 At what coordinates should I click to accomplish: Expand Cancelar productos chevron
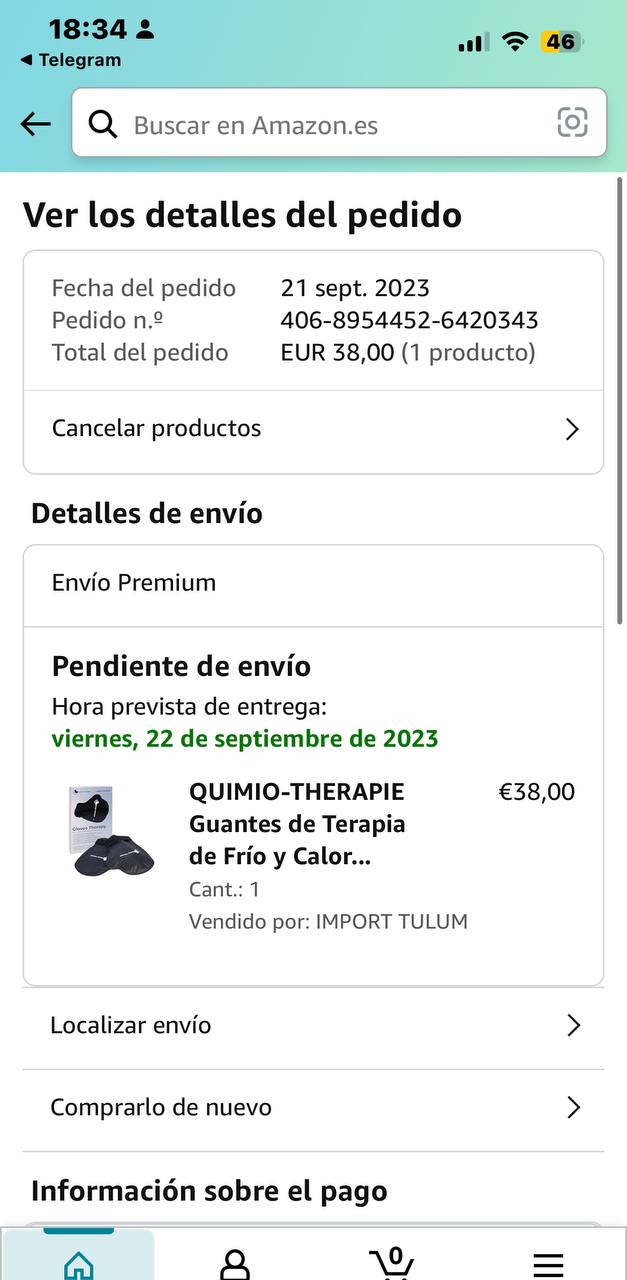(x=572, y=429)
